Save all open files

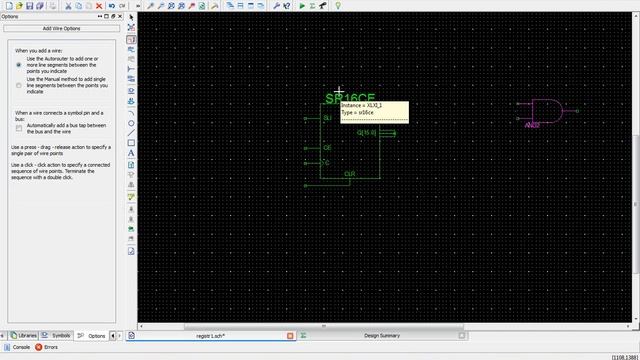pos(40,6)
